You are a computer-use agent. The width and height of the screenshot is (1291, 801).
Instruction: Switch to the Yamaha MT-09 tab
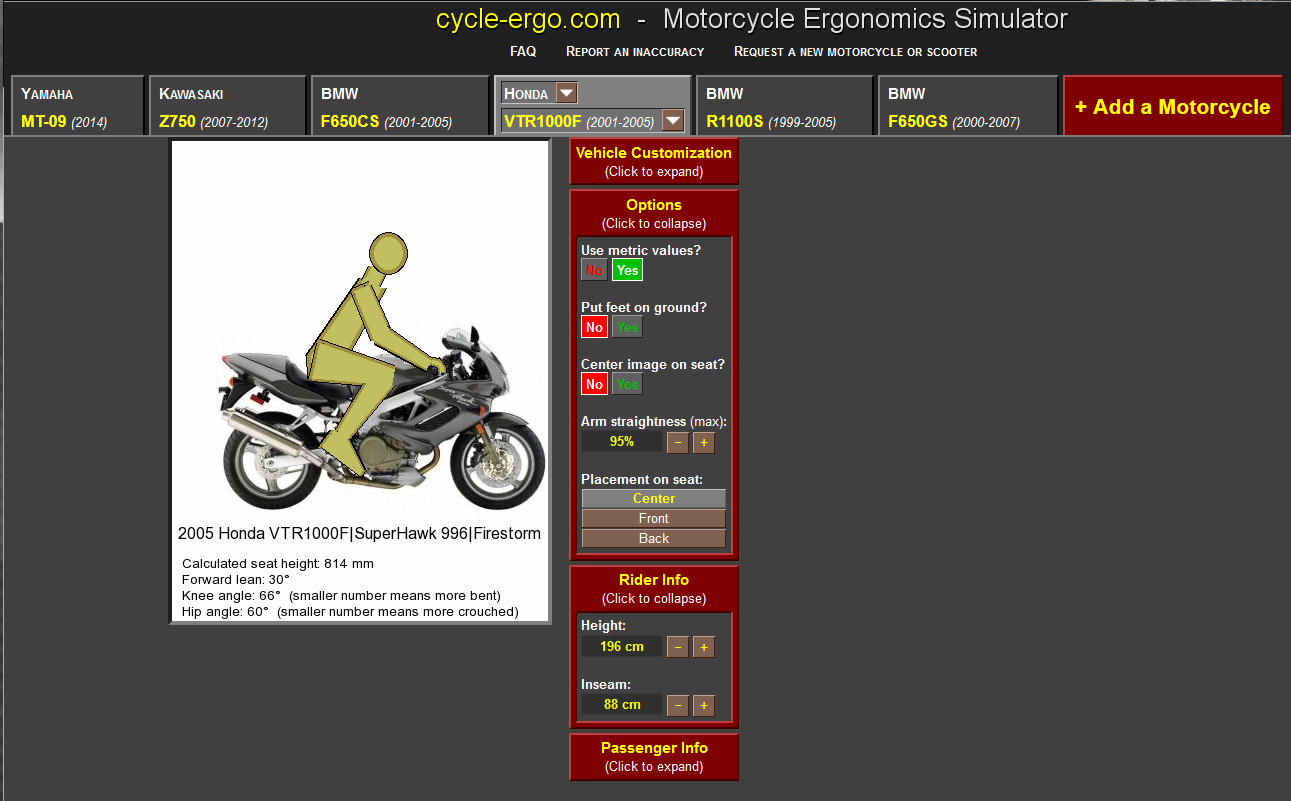[x=77, y=107]
